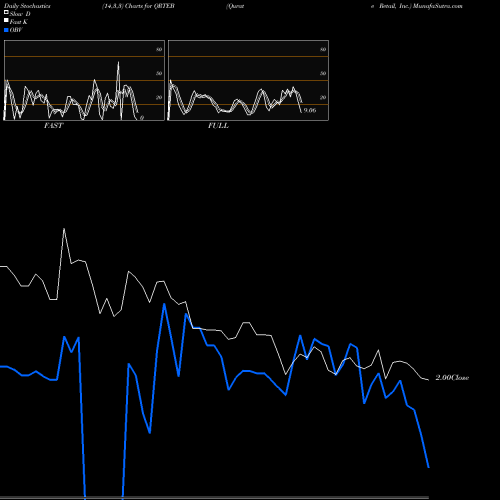Click the FAST stochastic chart label
Screen dimensions: 500x500
click(x=53, y=125)
